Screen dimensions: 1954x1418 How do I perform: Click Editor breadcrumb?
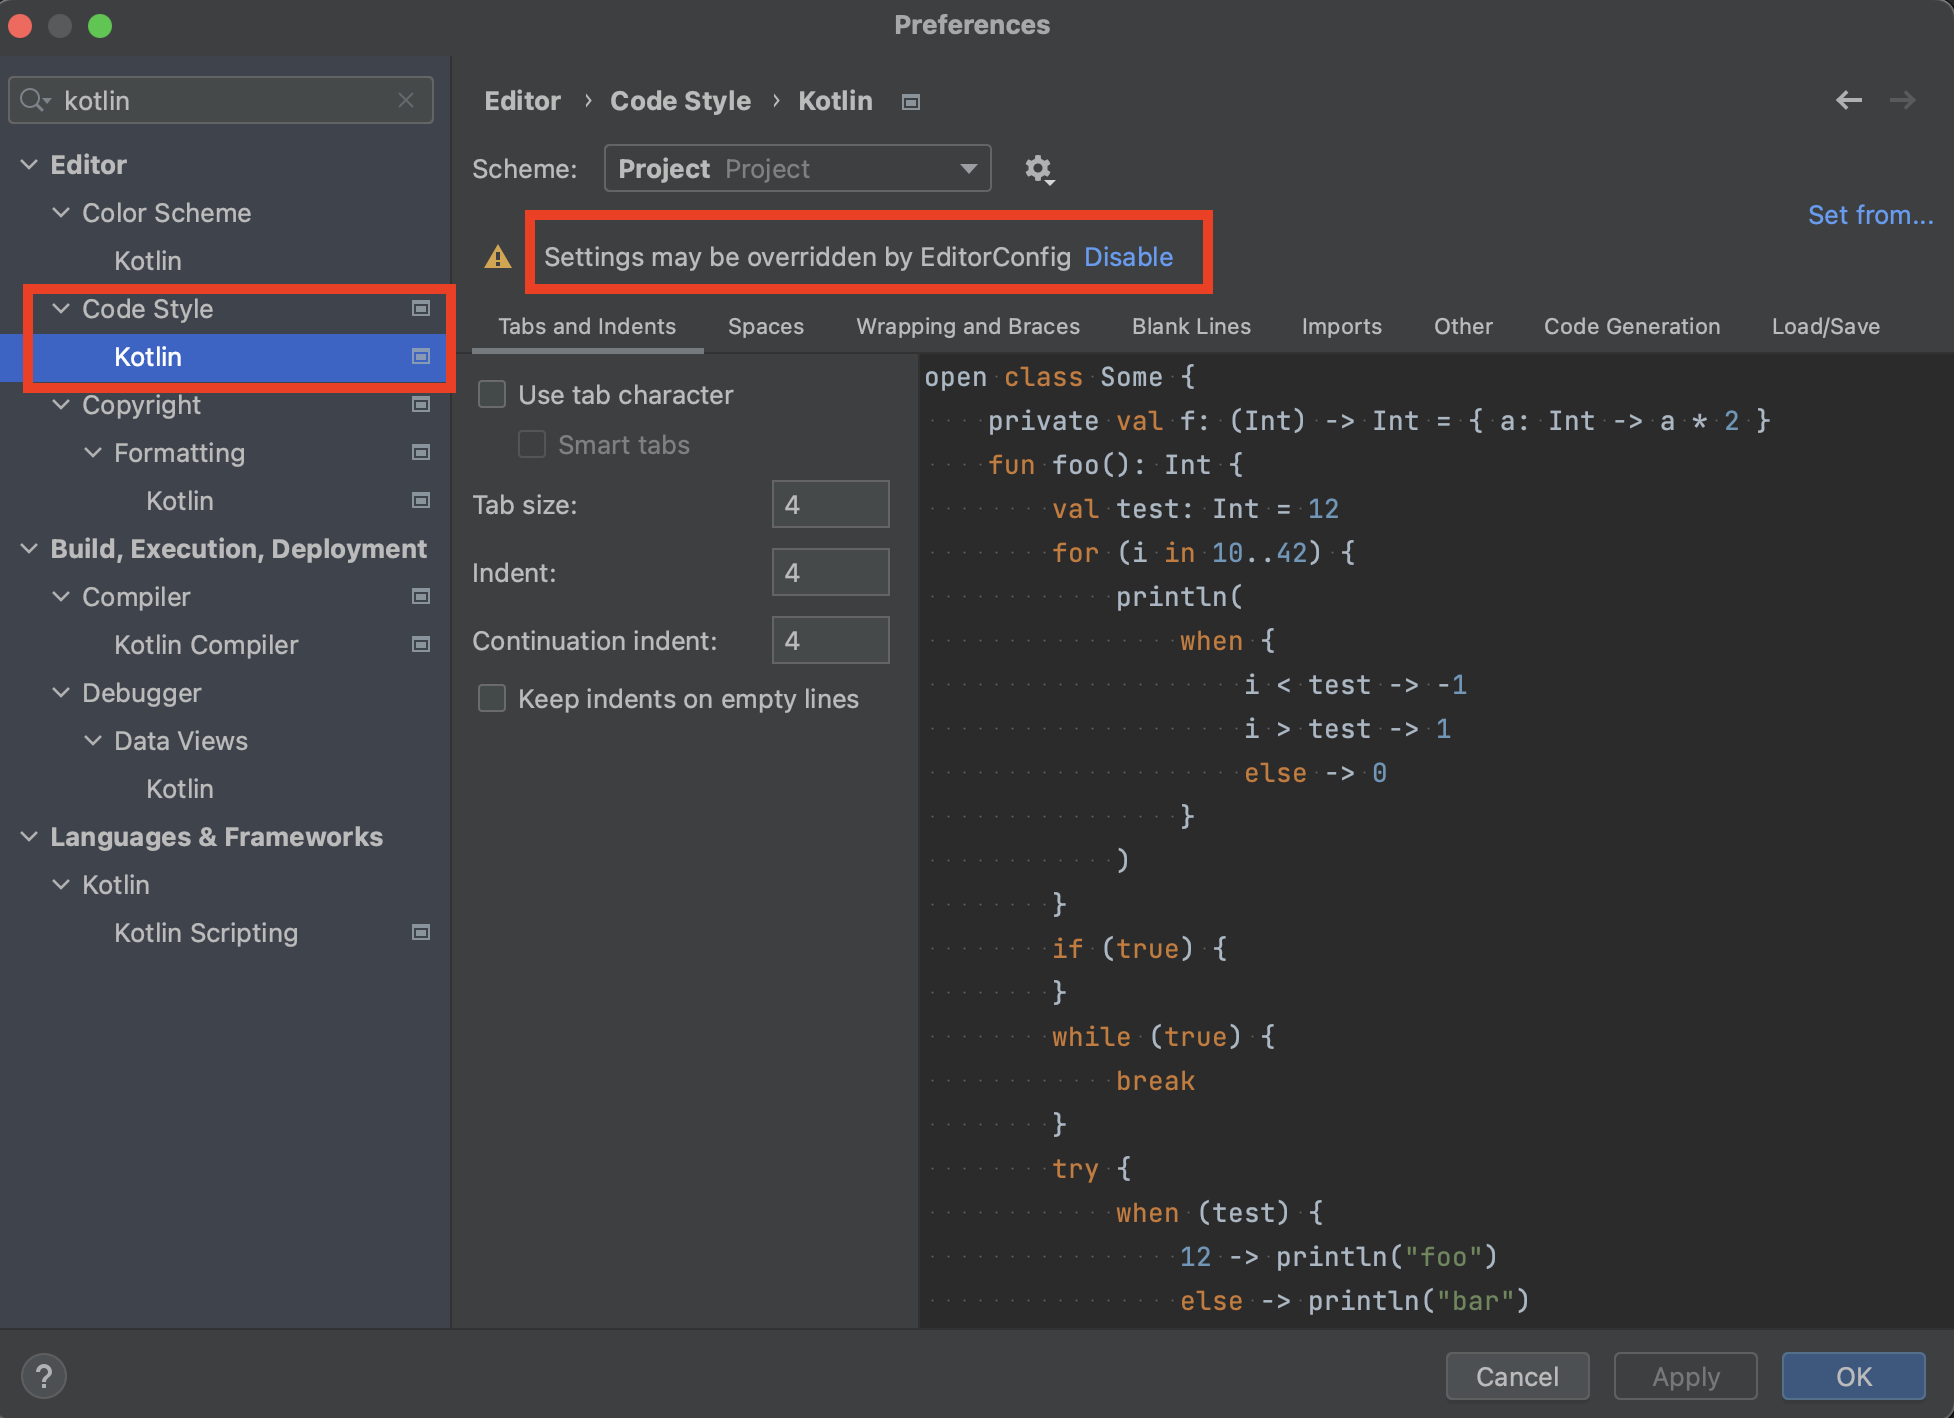click(x=522, y=101)
